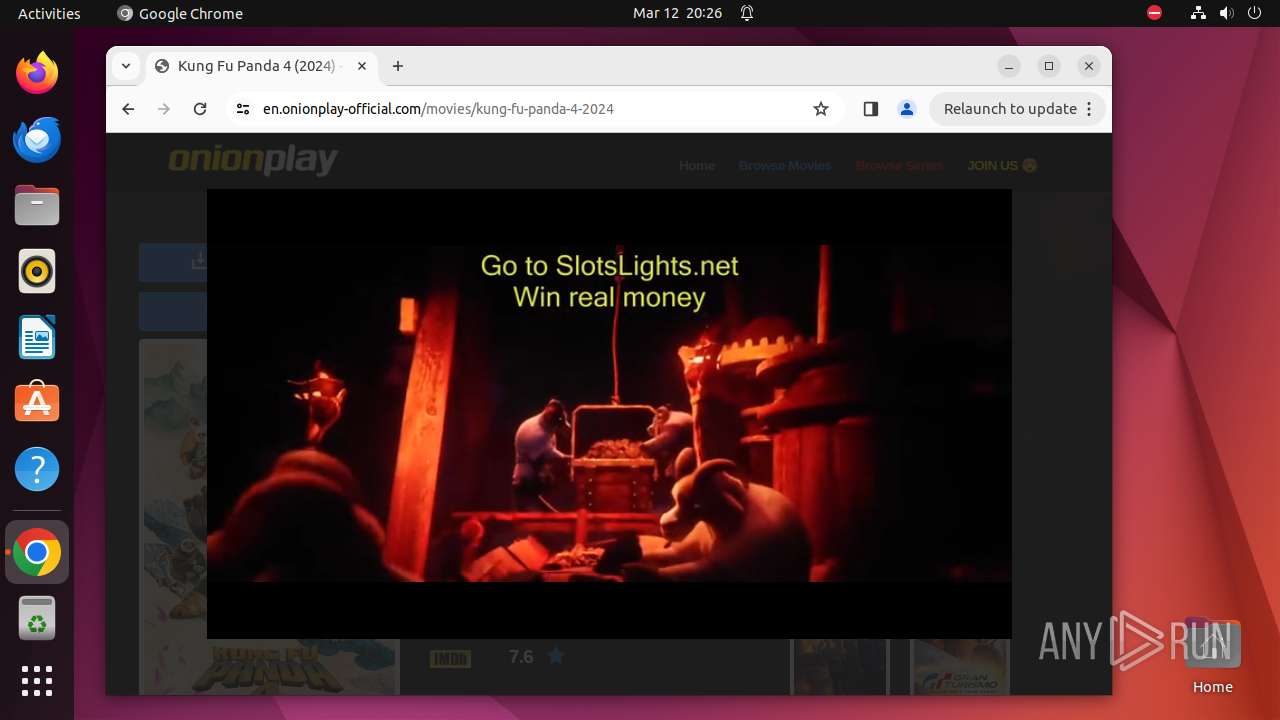
Task: Open Ubuntu Software store icon
Action: point(37,403)
